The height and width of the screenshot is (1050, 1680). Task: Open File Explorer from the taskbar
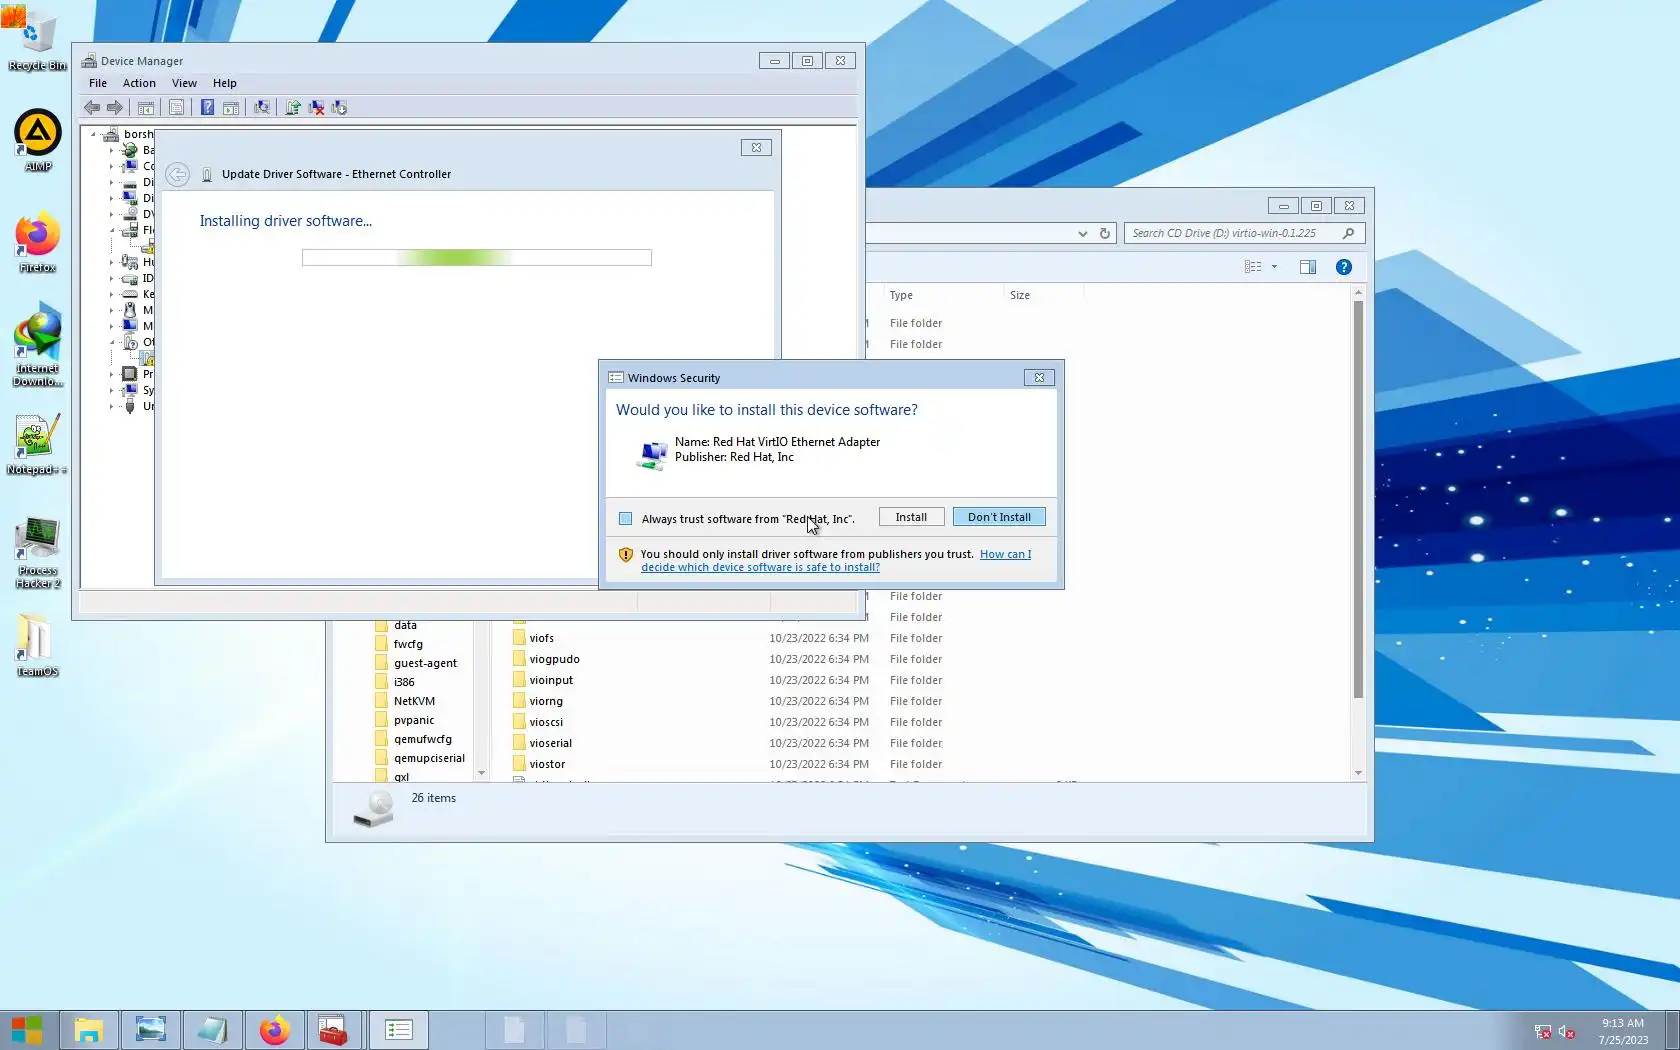coord(88,1030)
